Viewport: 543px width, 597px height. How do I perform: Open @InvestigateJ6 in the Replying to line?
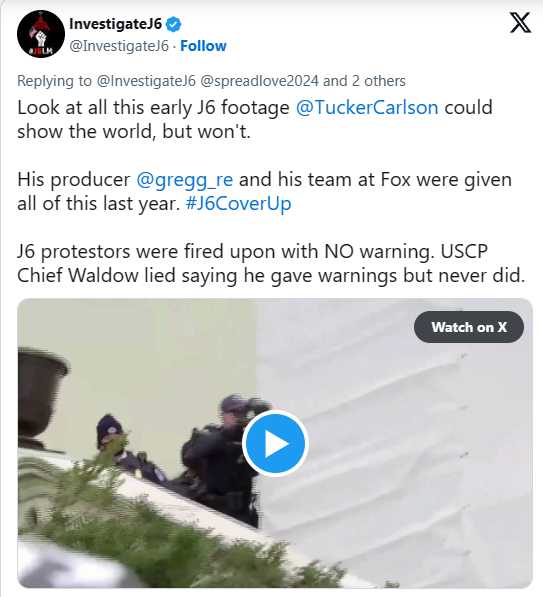point(146,81)
